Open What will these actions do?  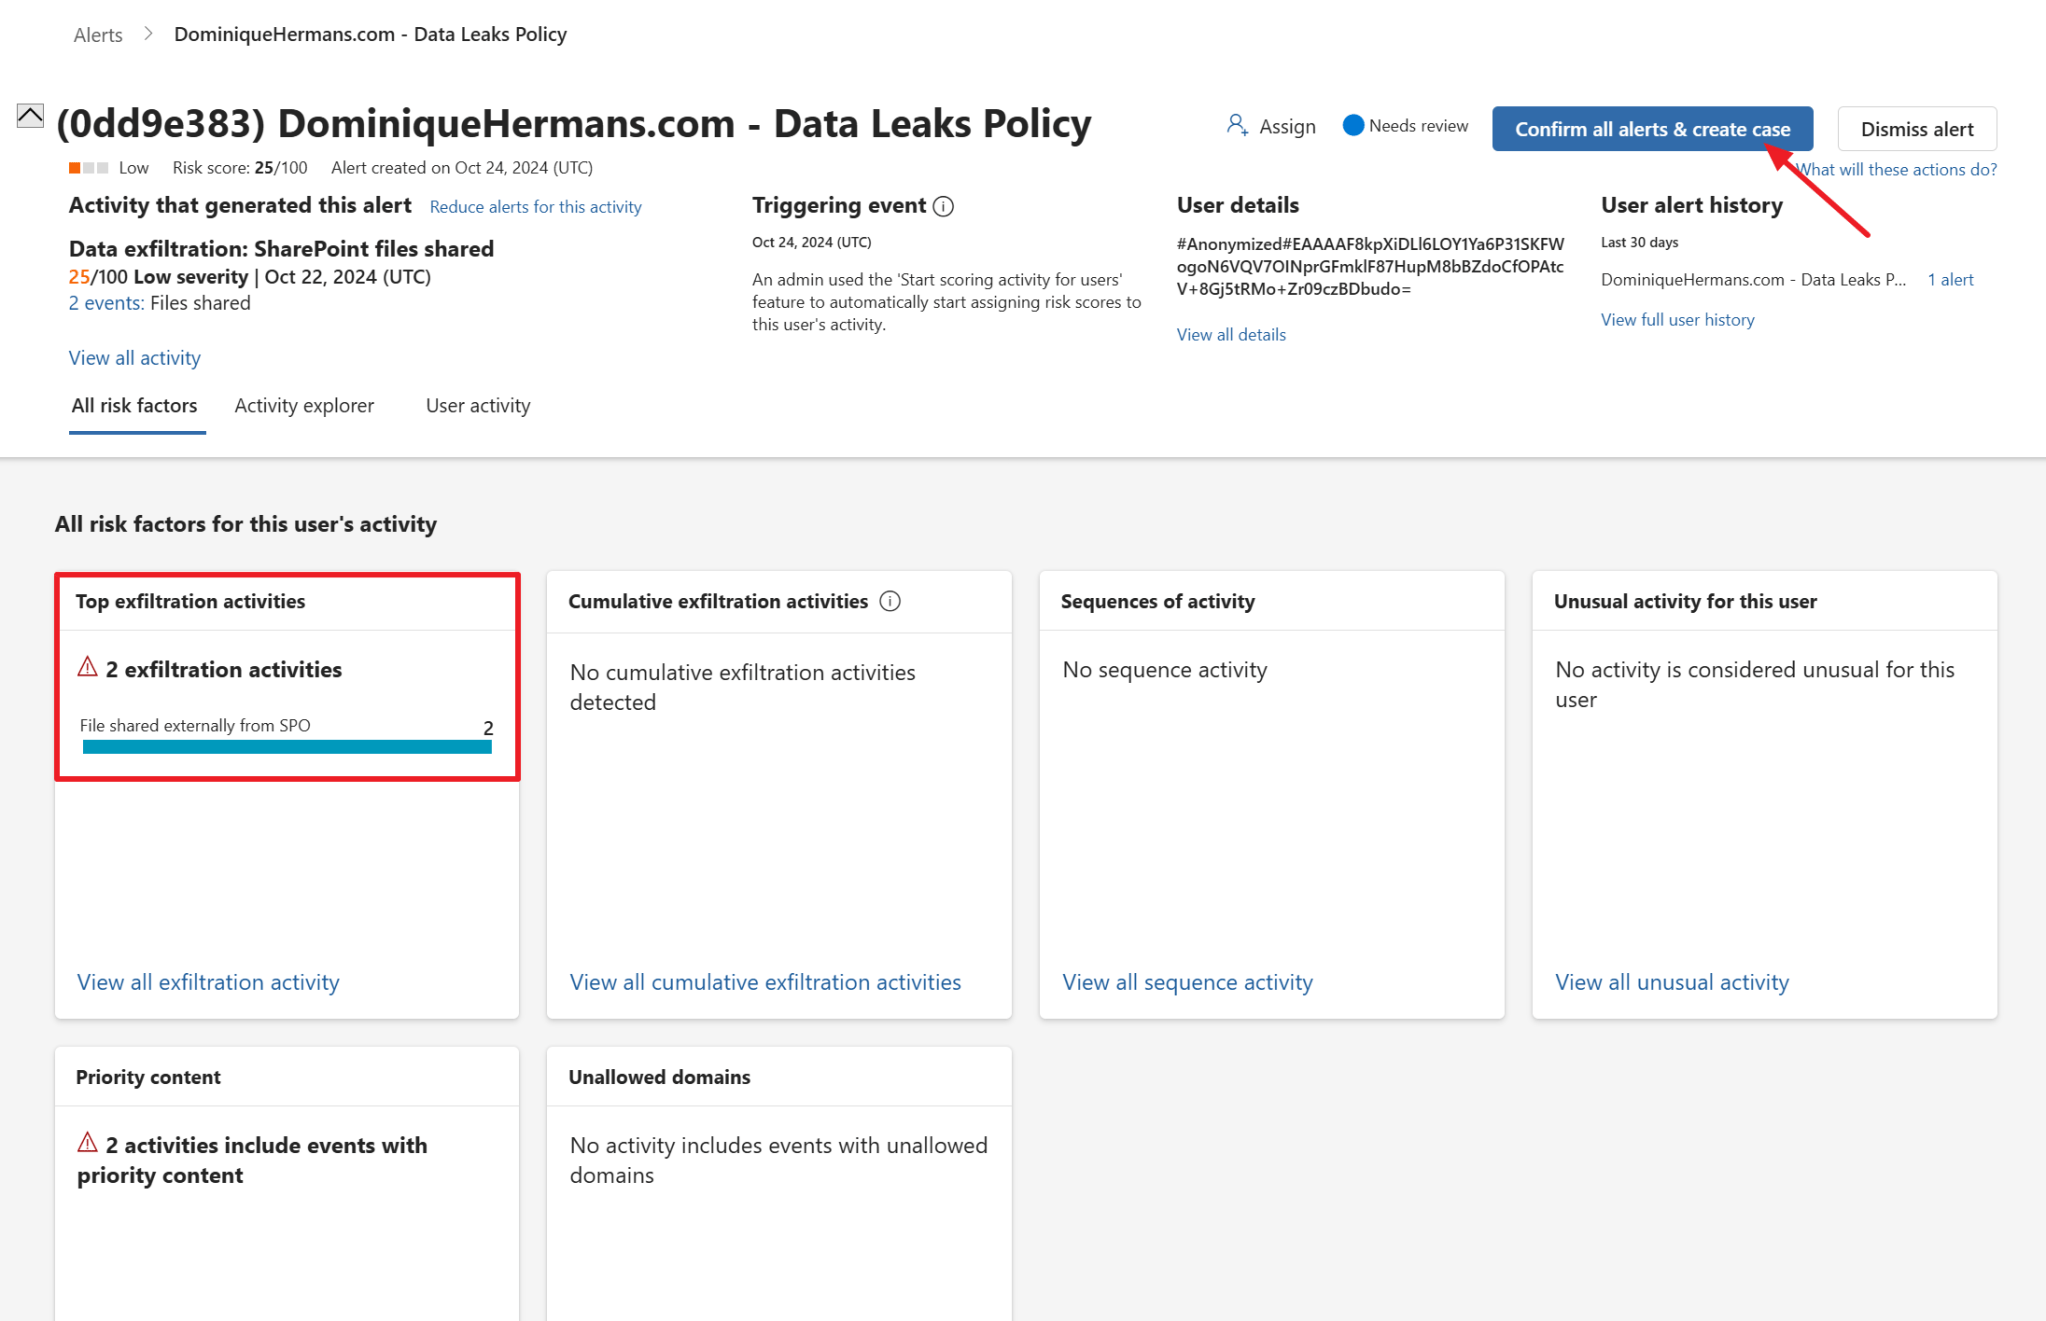point(1895,169)
